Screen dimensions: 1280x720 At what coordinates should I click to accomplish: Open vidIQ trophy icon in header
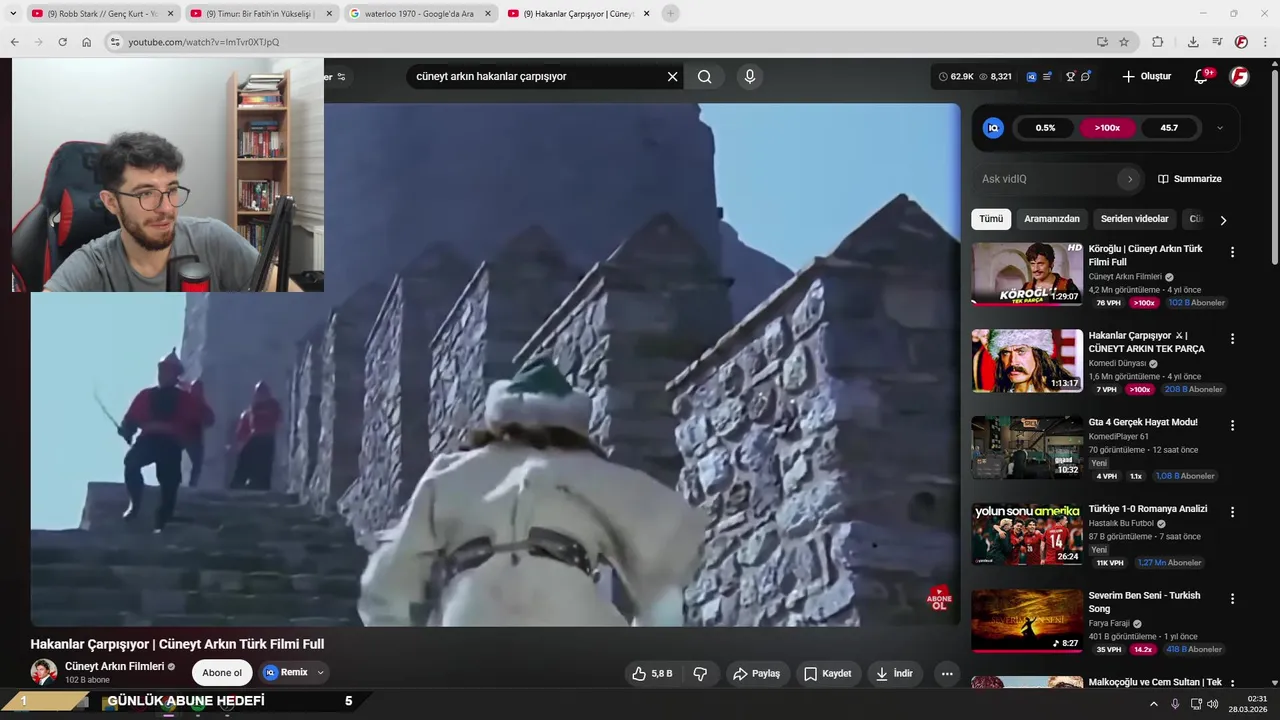click(1070, 76)
